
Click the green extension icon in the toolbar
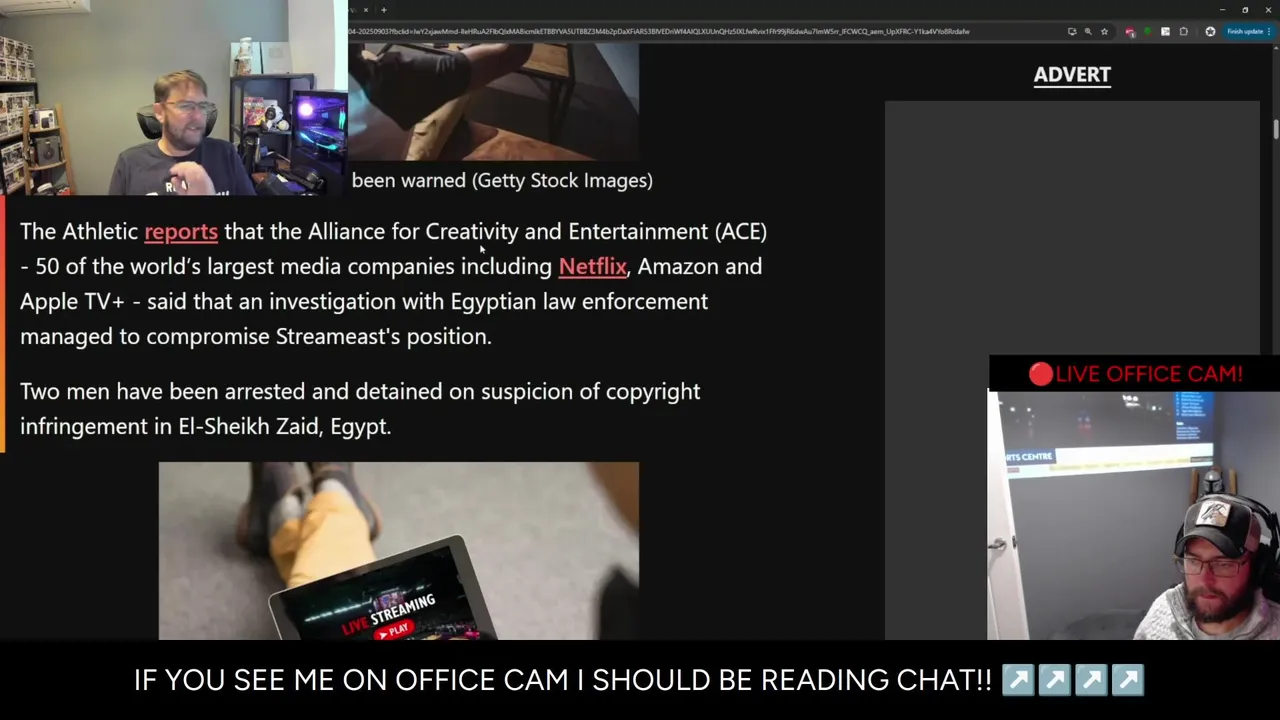coord(1148,32)
